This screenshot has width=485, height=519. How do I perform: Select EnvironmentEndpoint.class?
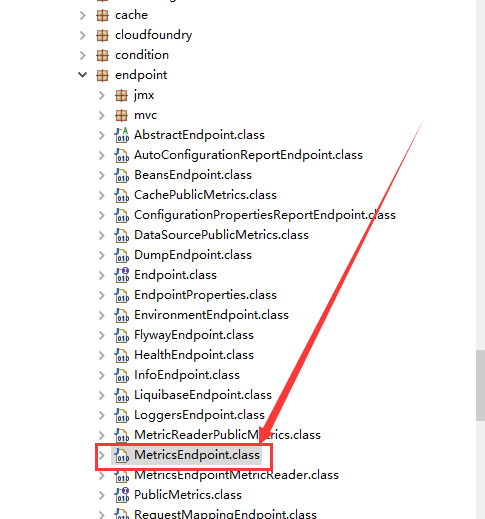pos(211,315)
